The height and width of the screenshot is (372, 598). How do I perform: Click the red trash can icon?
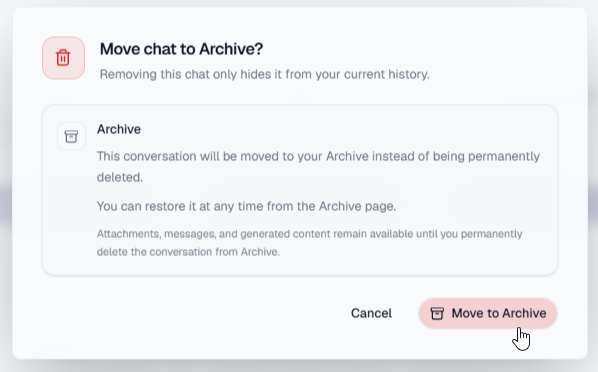point(63,58)
